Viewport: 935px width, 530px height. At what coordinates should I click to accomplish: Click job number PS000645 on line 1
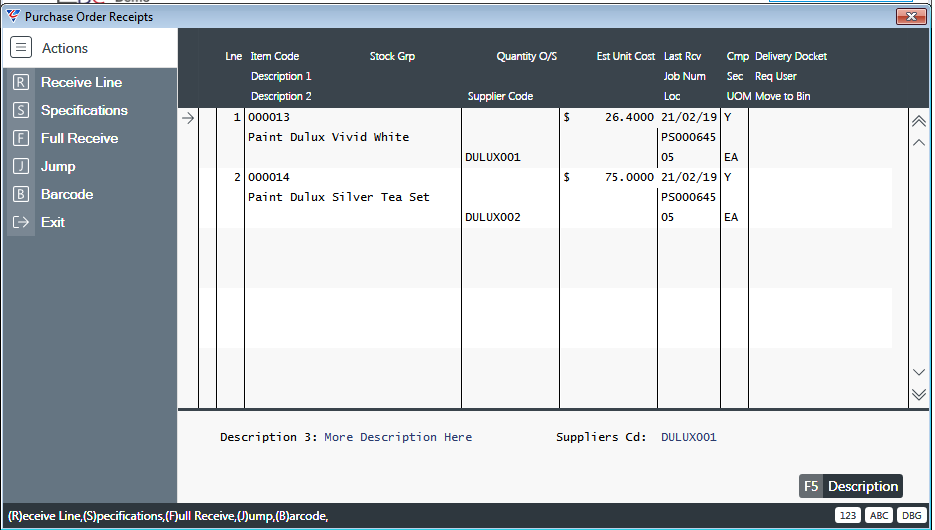tap(688, 137)
